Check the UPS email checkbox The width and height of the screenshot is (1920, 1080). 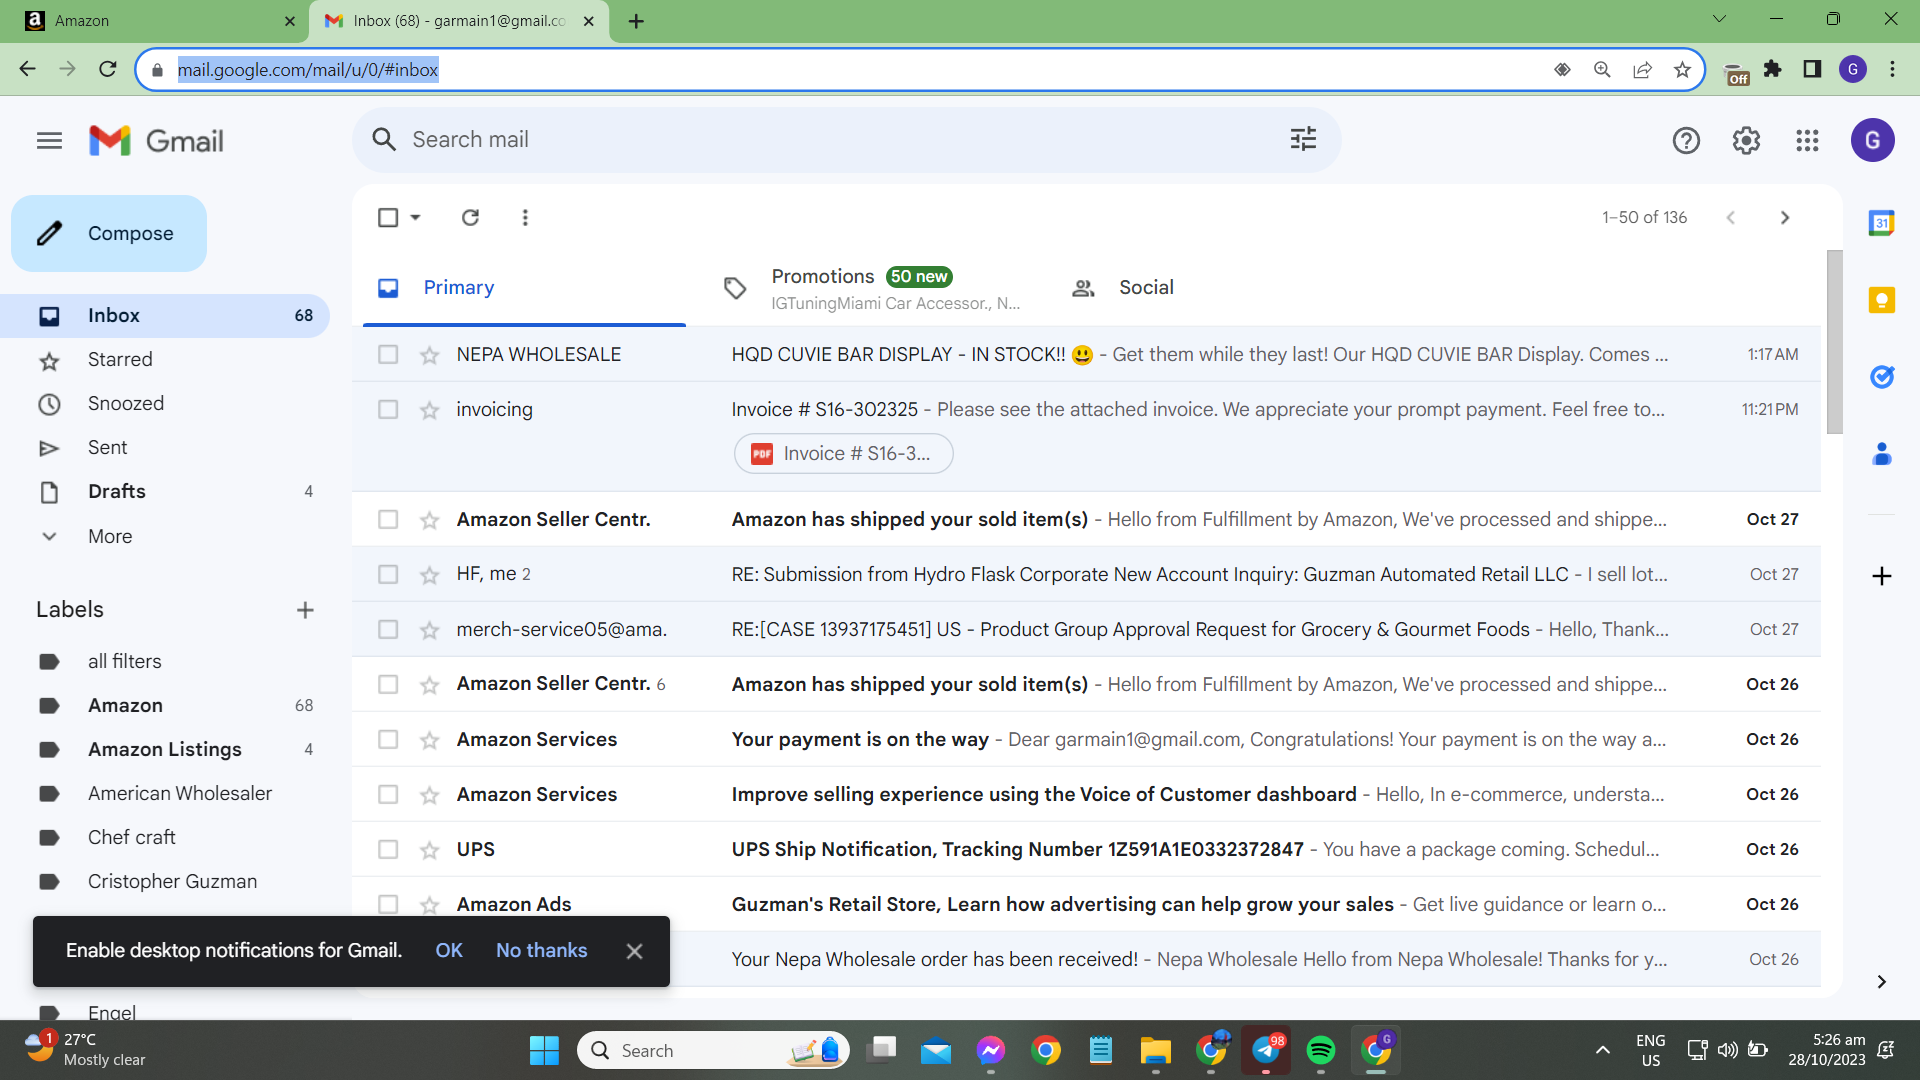(388, 850)
